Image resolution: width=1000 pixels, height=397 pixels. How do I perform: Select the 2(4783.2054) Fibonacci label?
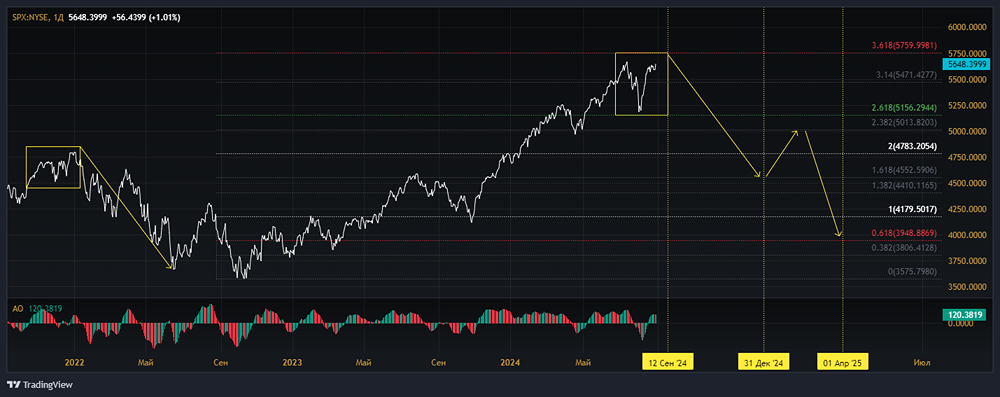pyautogui.click(x=912, y=146)
